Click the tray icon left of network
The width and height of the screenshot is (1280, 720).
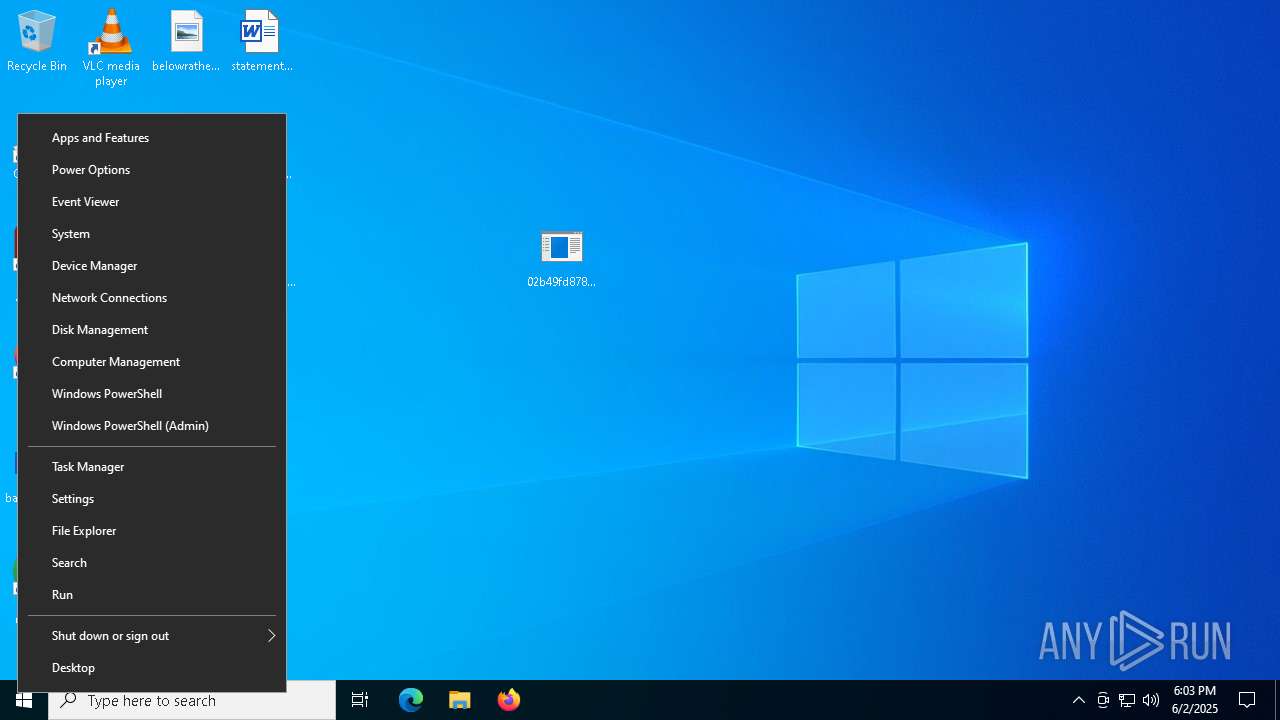coord(1103,700)
